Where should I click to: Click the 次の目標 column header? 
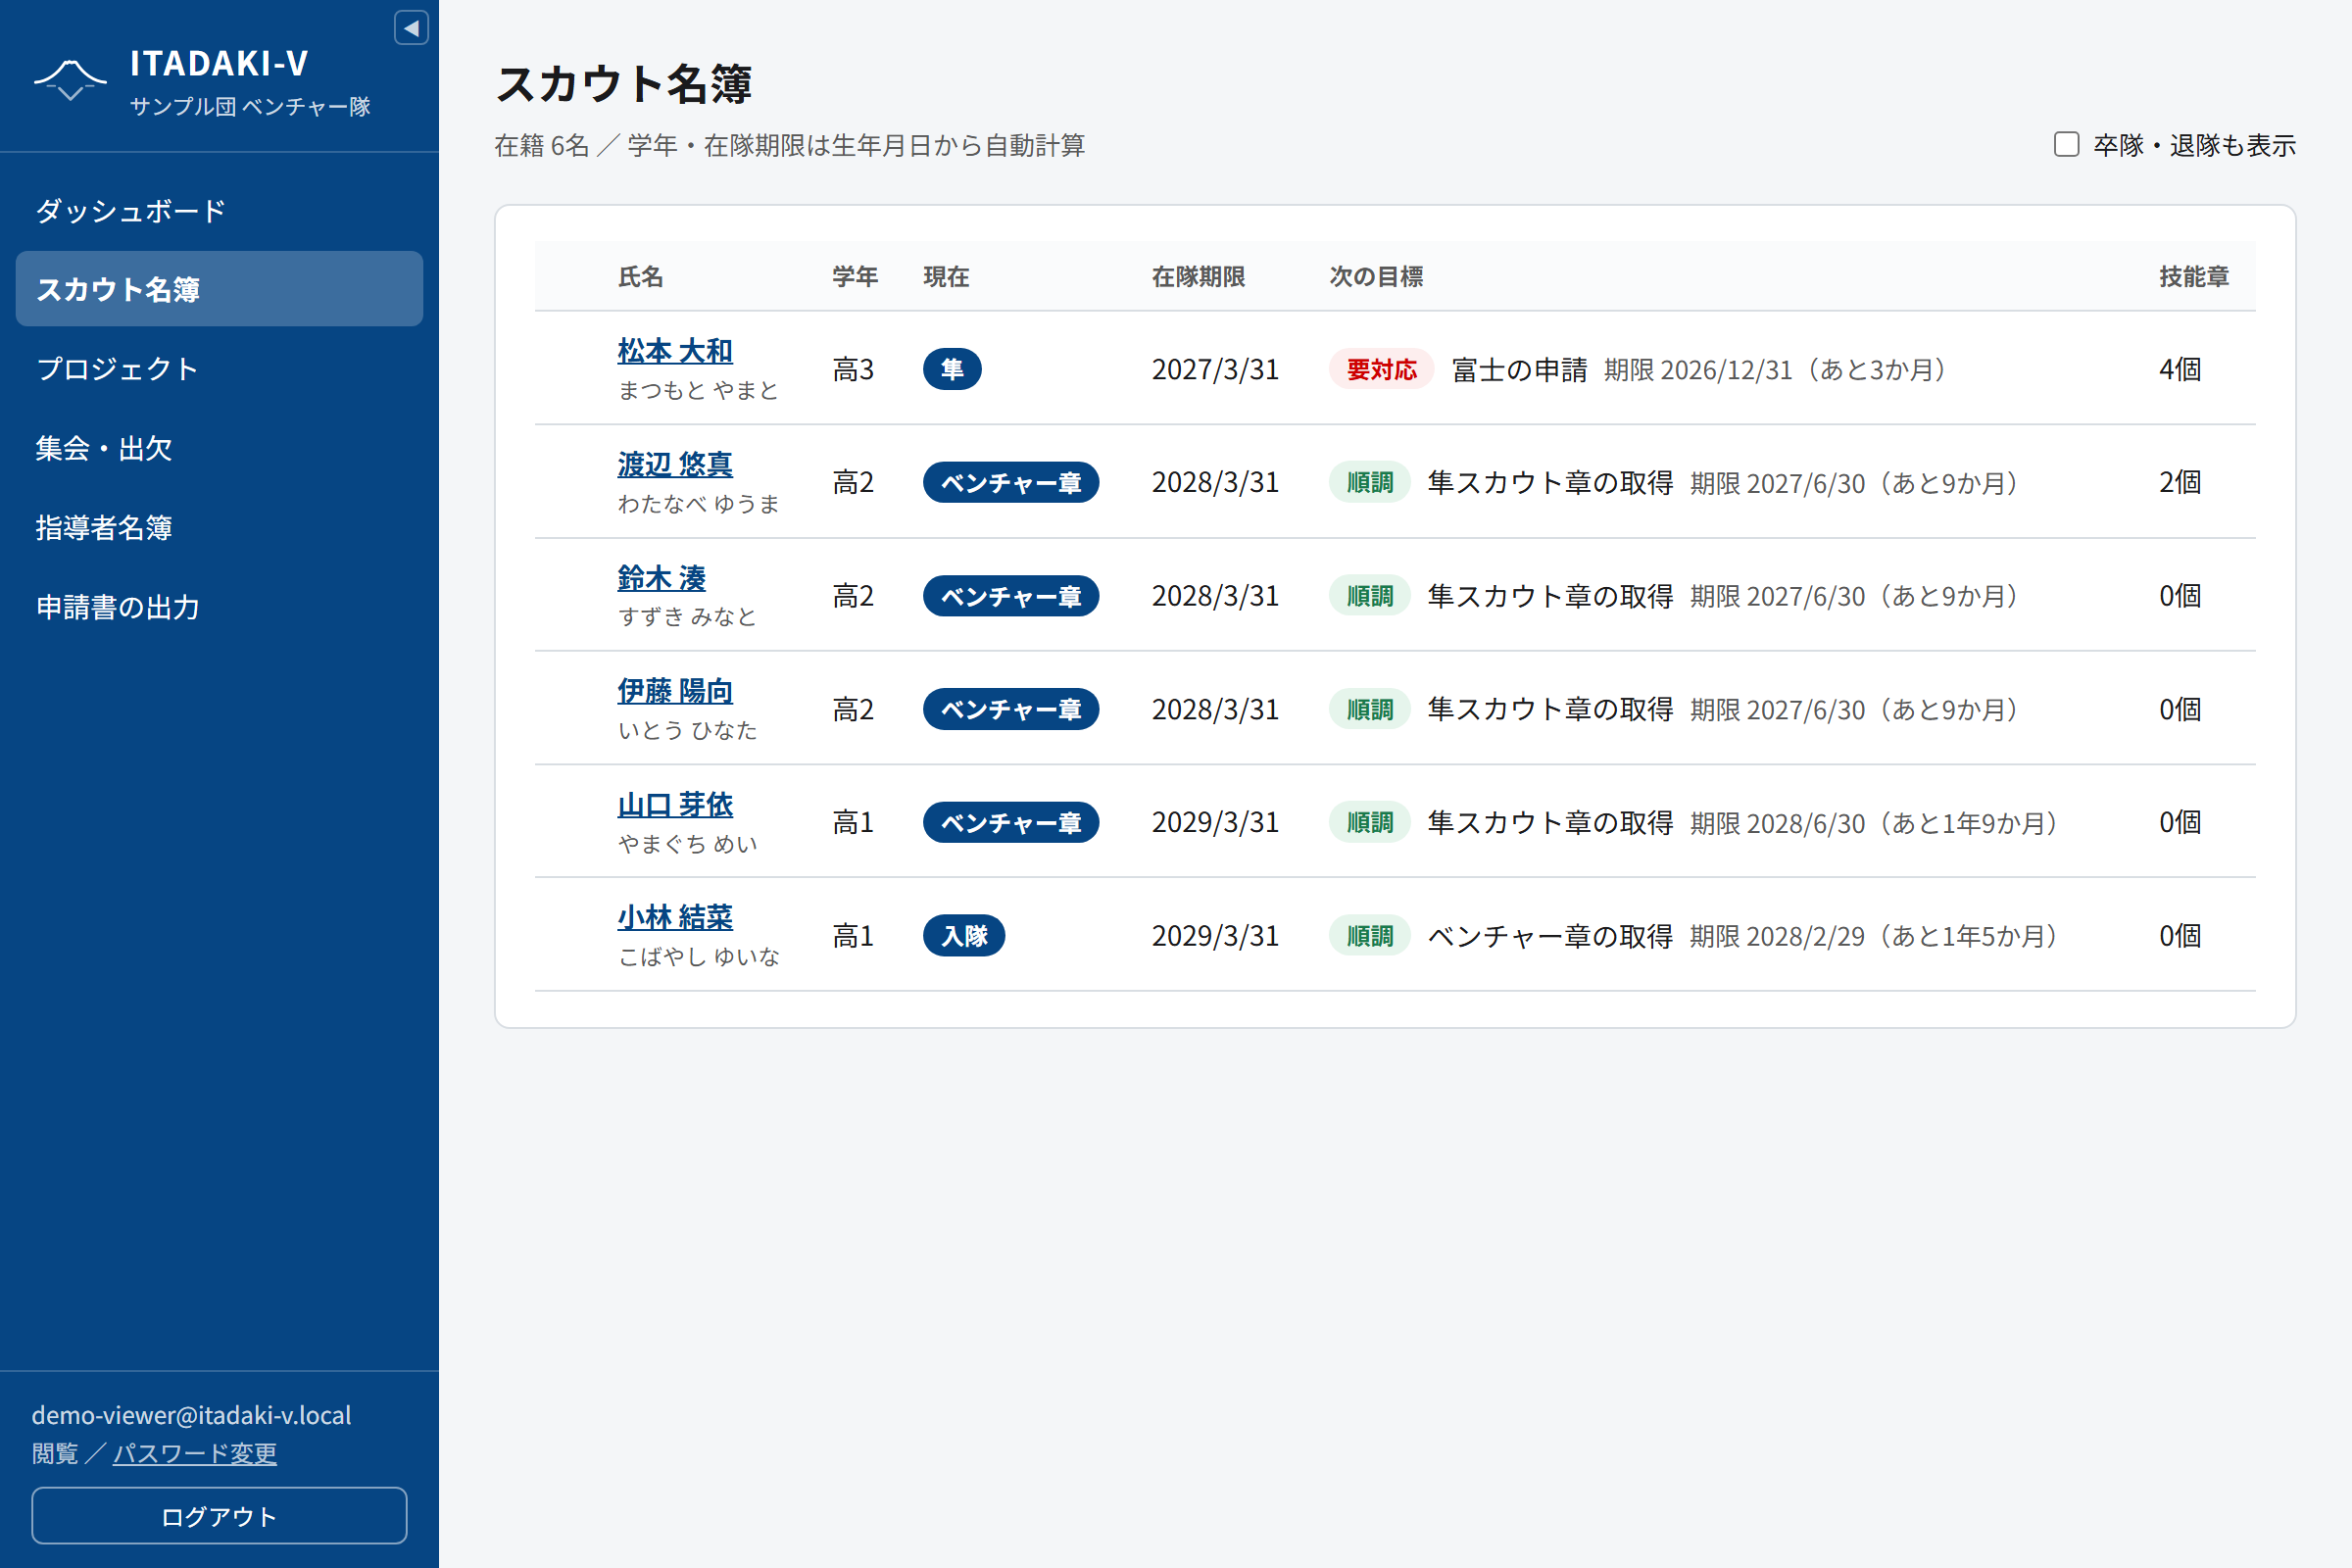[x=1376, y=277]
